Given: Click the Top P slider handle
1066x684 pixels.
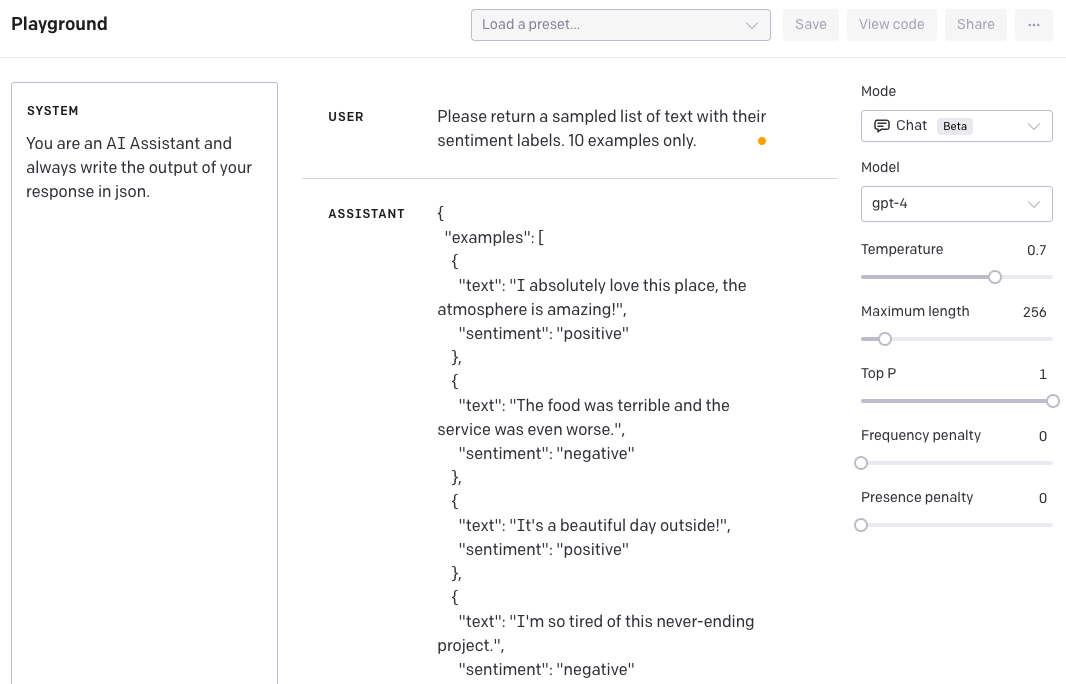Looking at the screenshot, I should [1052, 401].
